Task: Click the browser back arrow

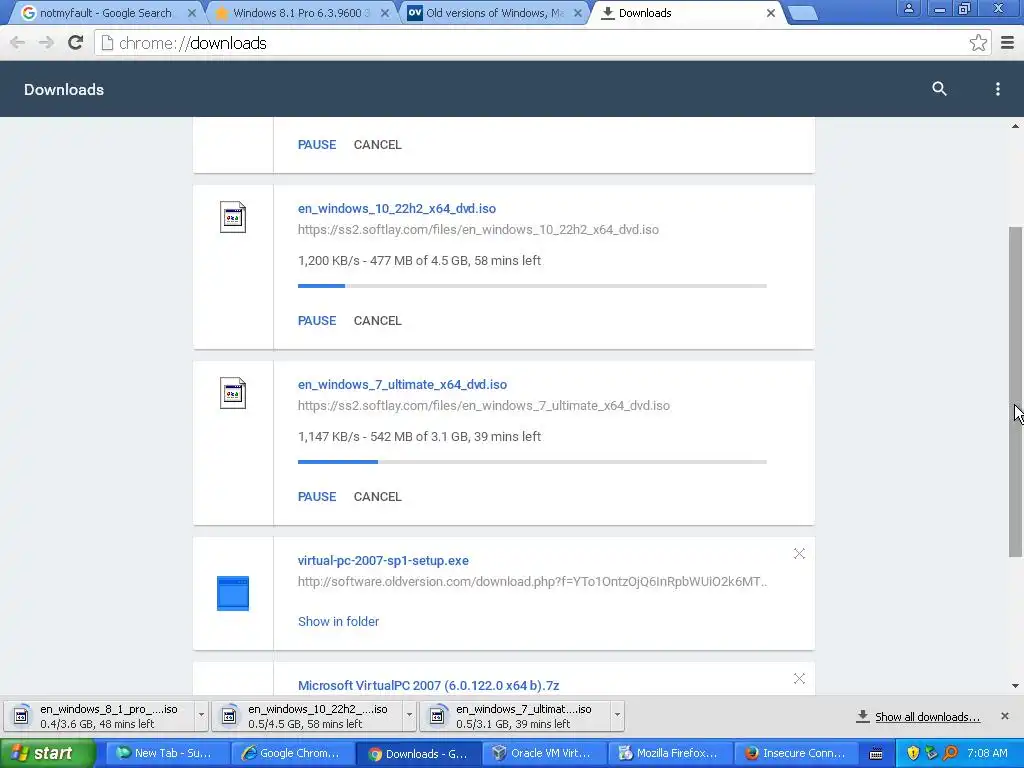Action: pyautogui.click(x=18, y=43)
